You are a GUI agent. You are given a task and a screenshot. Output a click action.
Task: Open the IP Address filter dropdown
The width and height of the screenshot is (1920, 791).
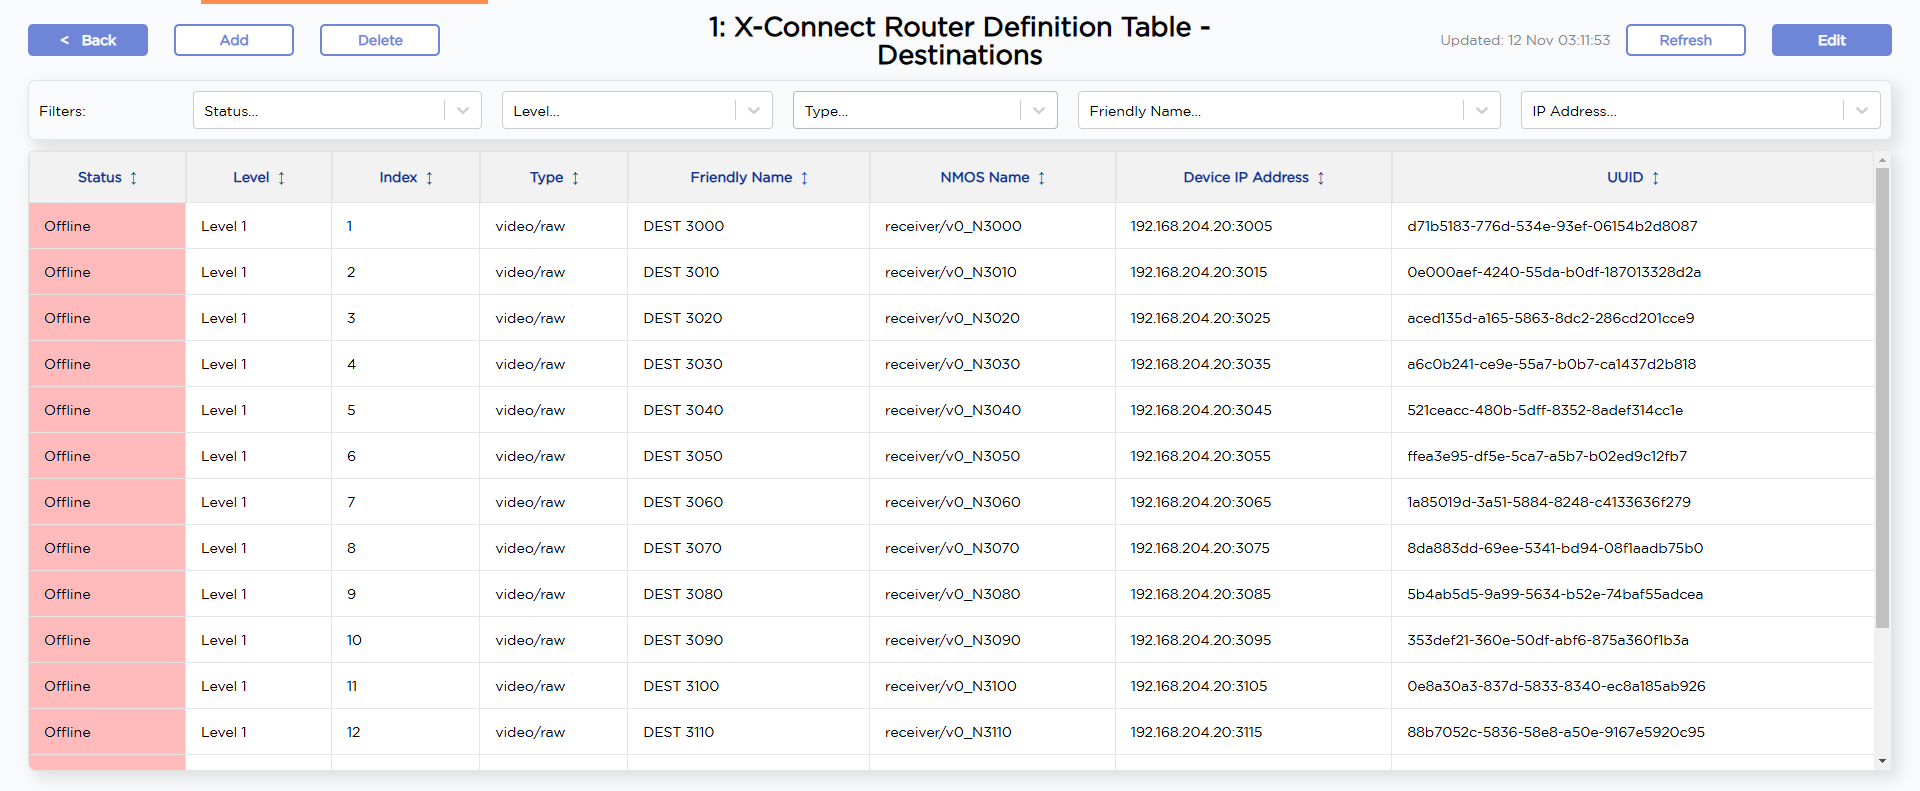(1861, 111)
